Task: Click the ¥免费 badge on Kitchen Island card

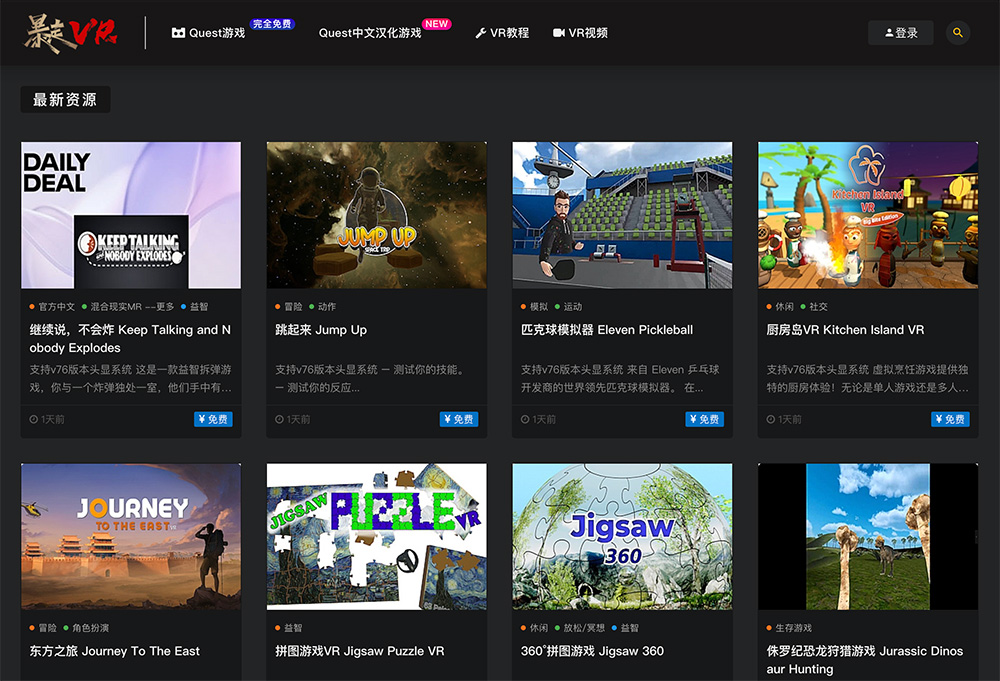Action: (950, 419)
